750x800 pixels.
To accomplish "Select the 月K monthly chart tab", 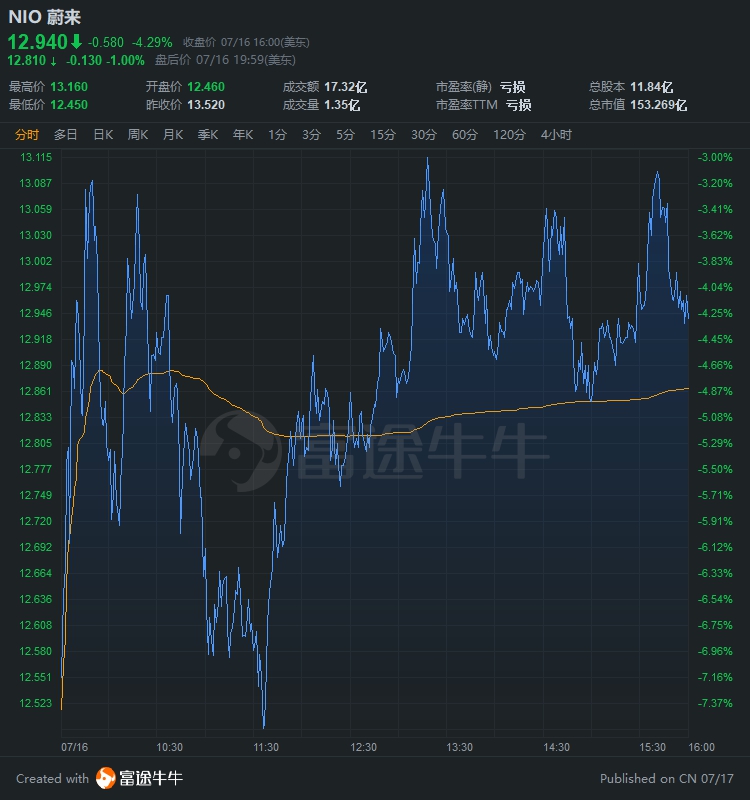I will click(x=173, y=135).
